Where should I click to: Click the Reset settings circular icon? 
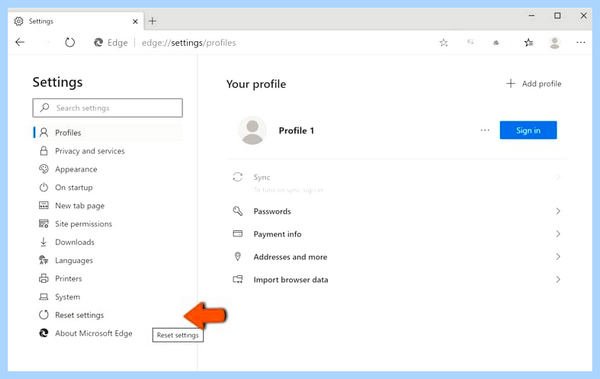point(44,315)
